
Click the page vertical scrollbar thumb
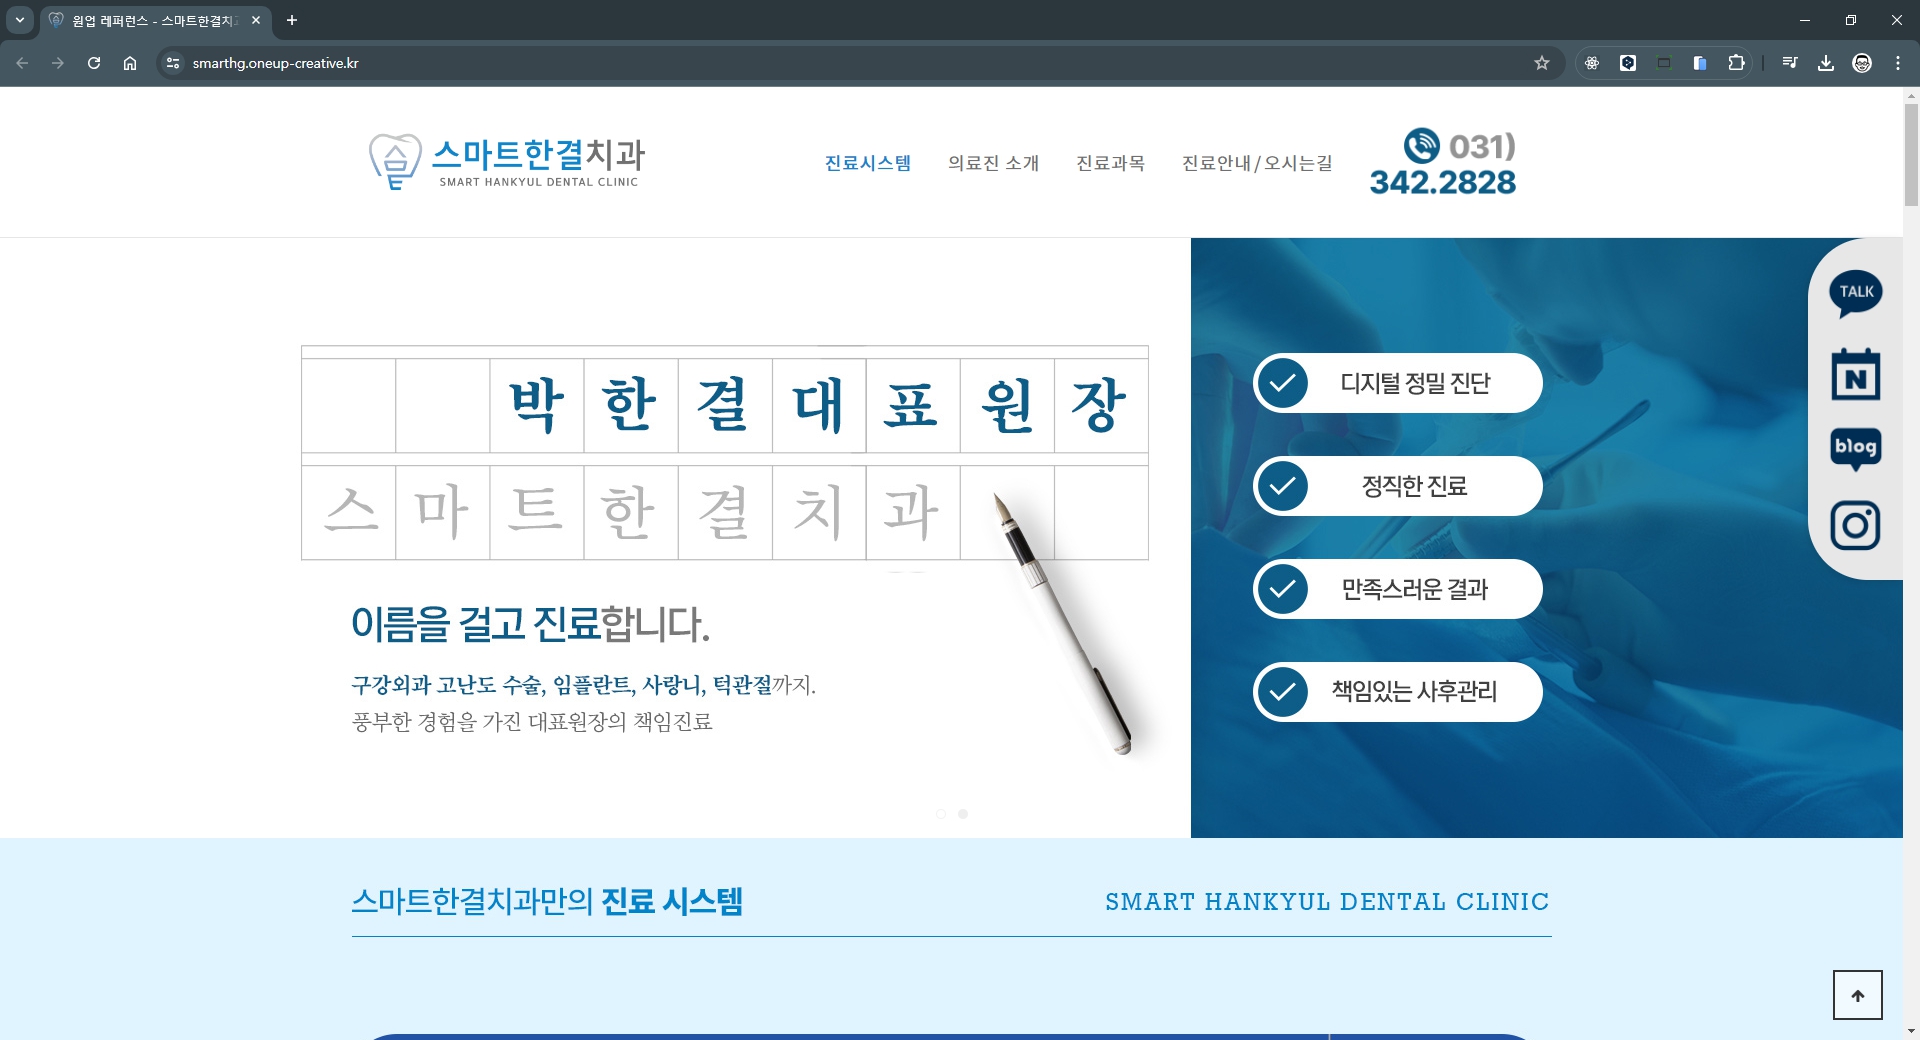[1911, 155]
